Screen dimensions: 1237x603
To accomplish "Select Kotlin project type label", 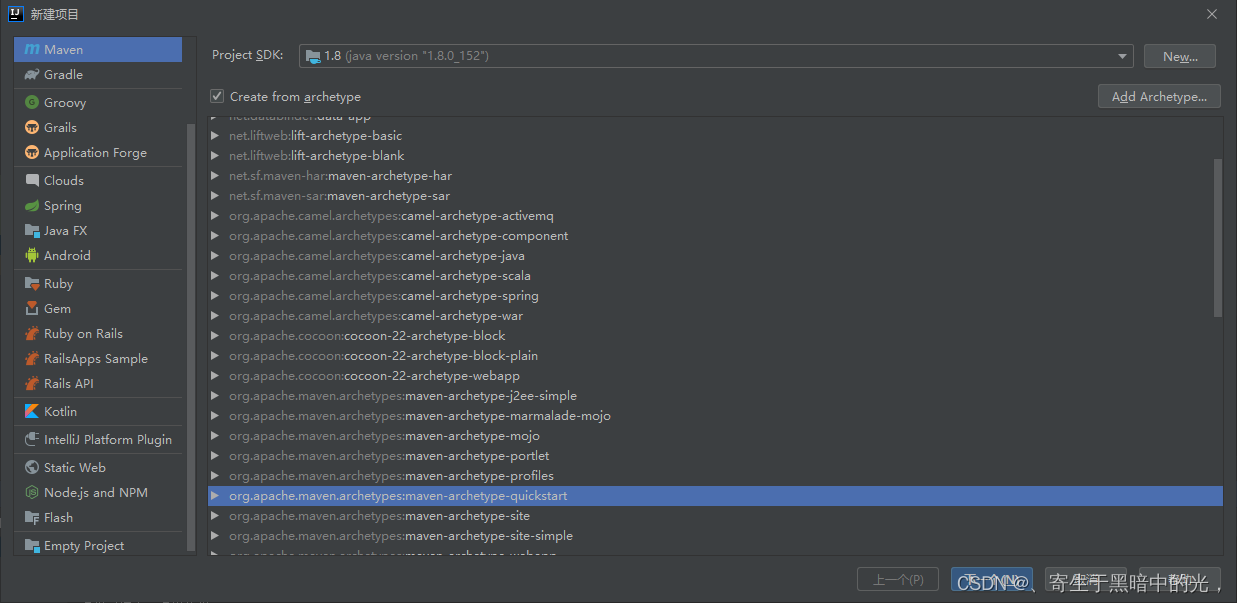I will (60, 411).
